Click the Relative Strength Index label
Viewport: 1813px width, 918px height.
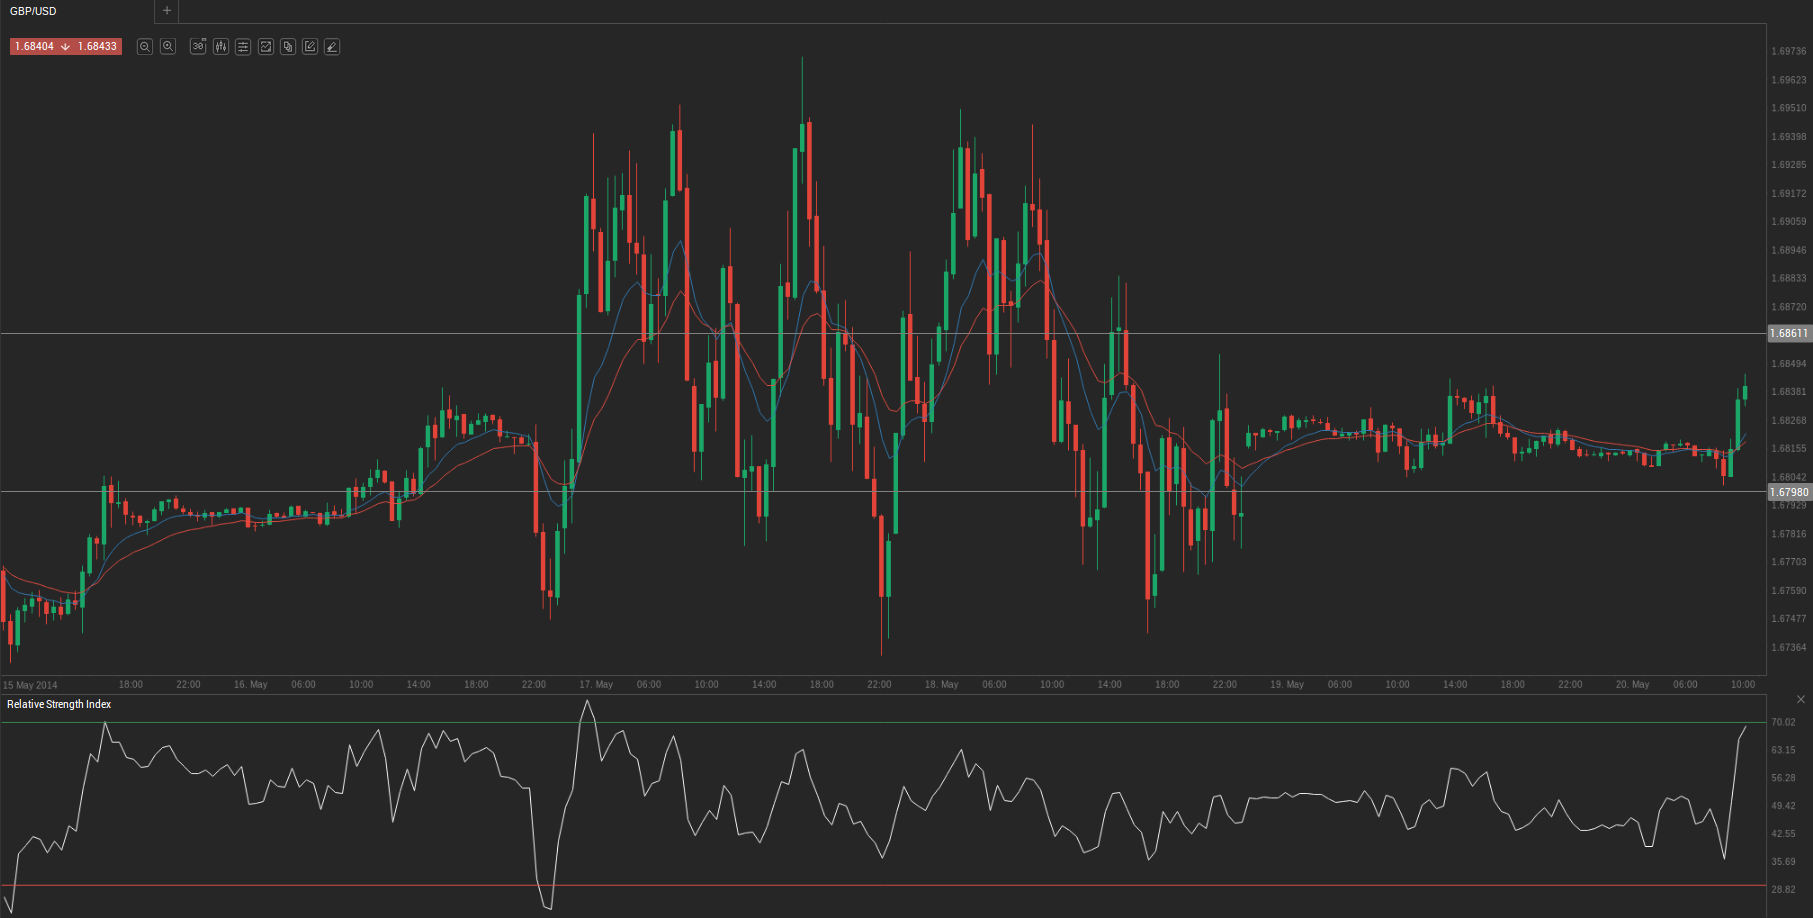59,705
